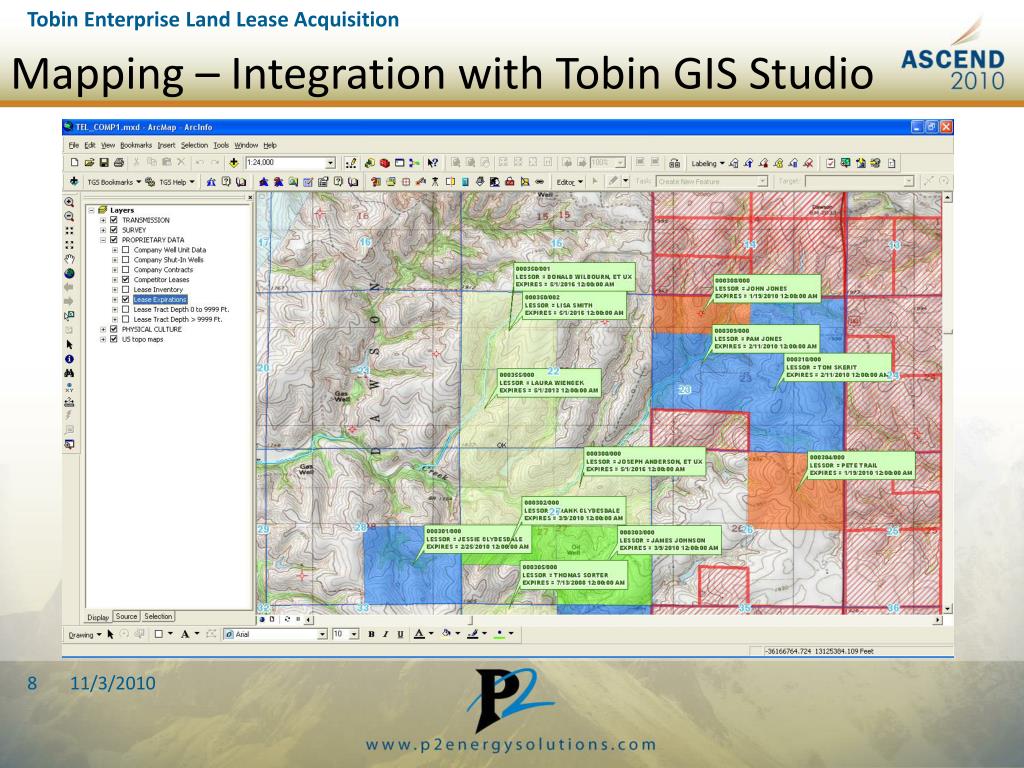Click the bold B formatting icon

pos(371,633)
